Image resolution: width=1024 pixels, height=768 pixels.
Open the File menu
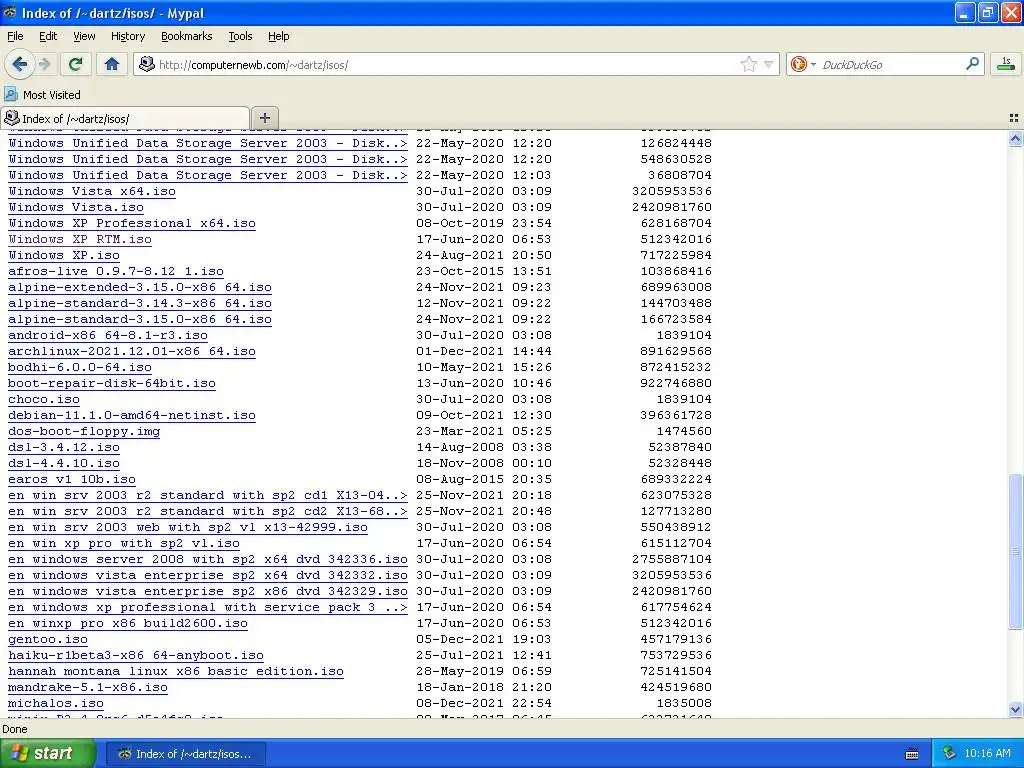[x=15, y=36]
